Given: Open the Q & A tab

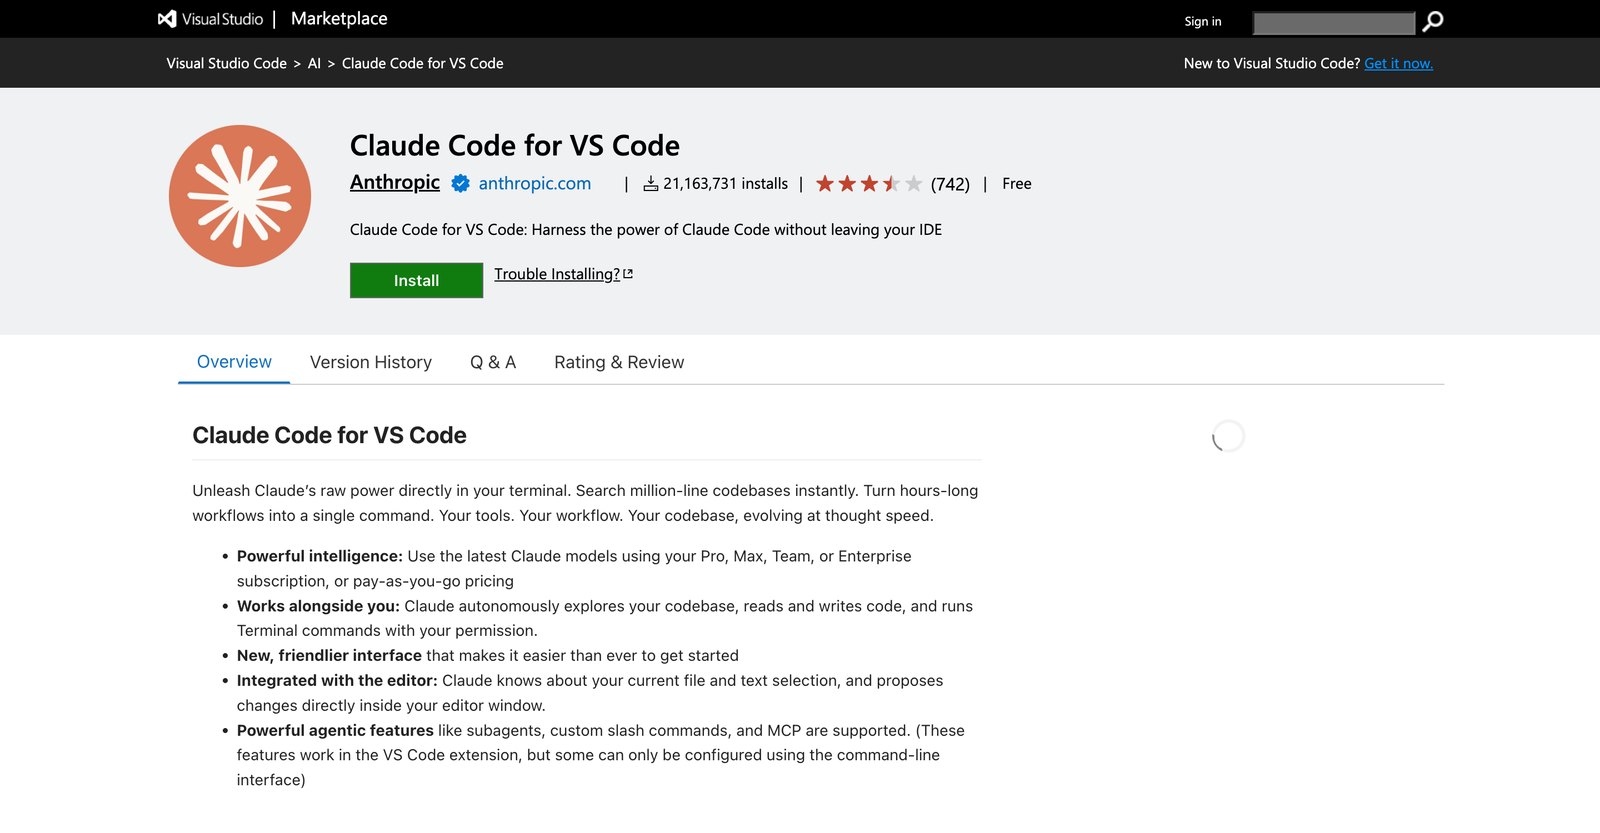Looking at the screenshot, I should [493, 362].
